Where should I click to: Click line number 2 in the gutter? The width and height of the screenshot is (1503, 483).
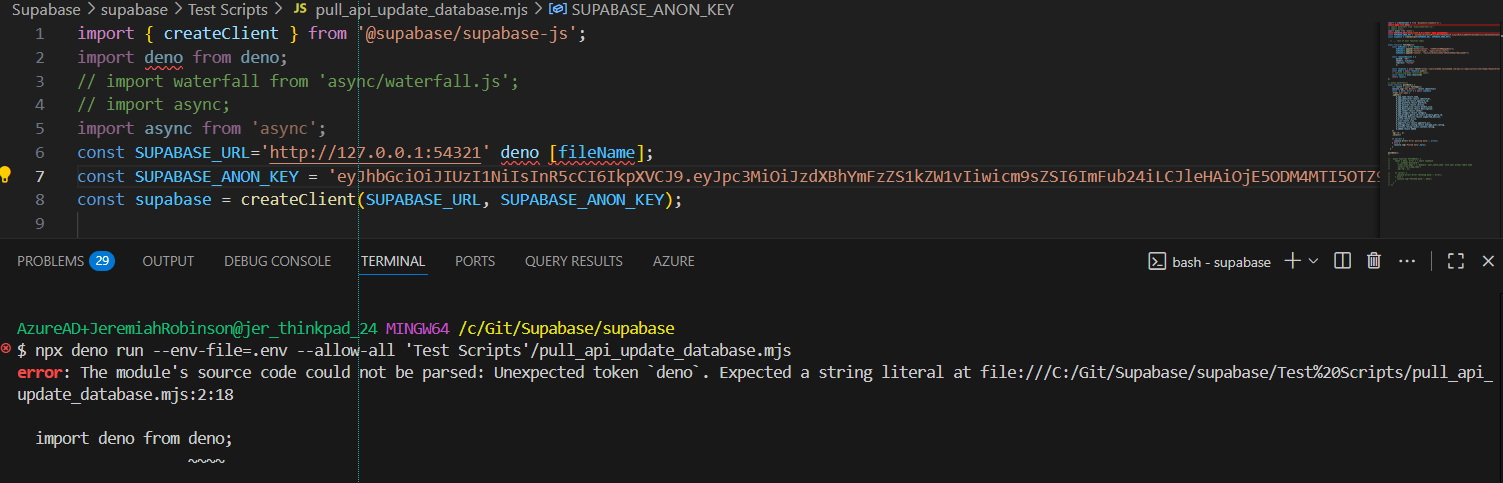[39, 57]
